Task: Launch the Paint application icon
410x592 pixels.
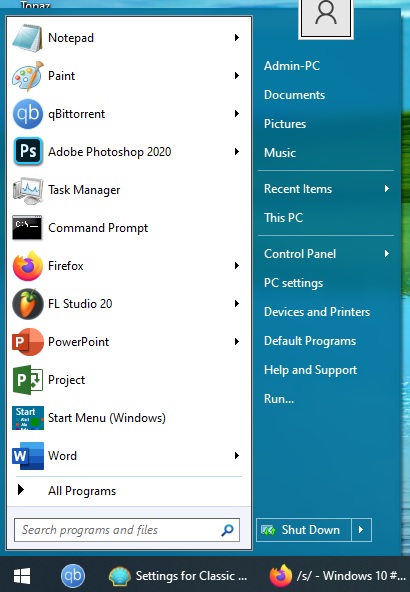Action: point(28,76)
